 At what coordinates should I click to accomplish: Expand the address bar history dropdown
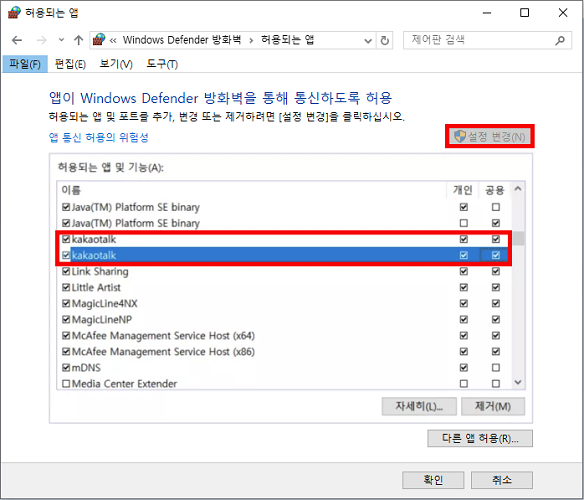(368, 41)
